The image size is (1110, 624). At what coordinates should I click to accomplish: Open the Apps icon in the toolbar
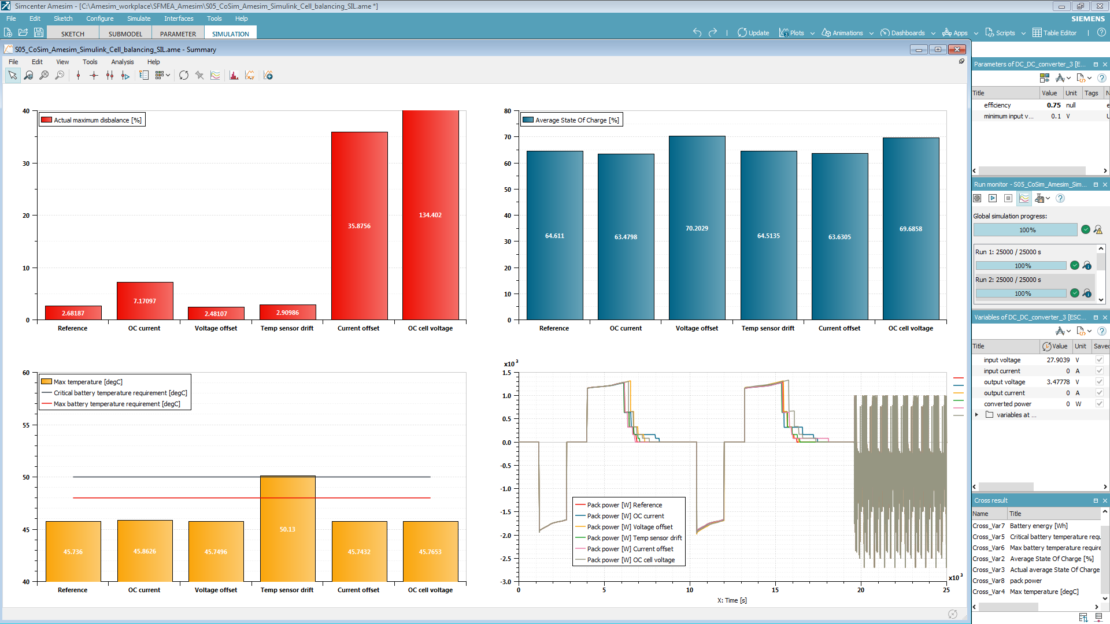[x=947, y=33]
